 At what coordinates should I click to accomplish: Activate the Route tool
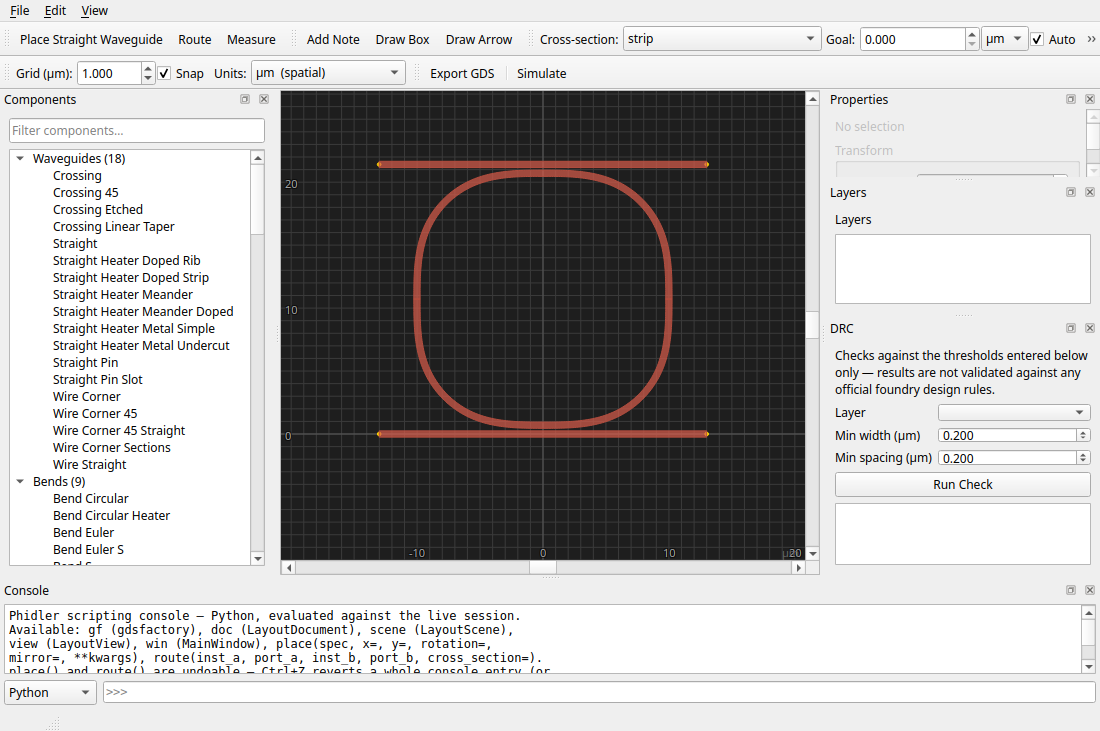[x=194, y=39]
